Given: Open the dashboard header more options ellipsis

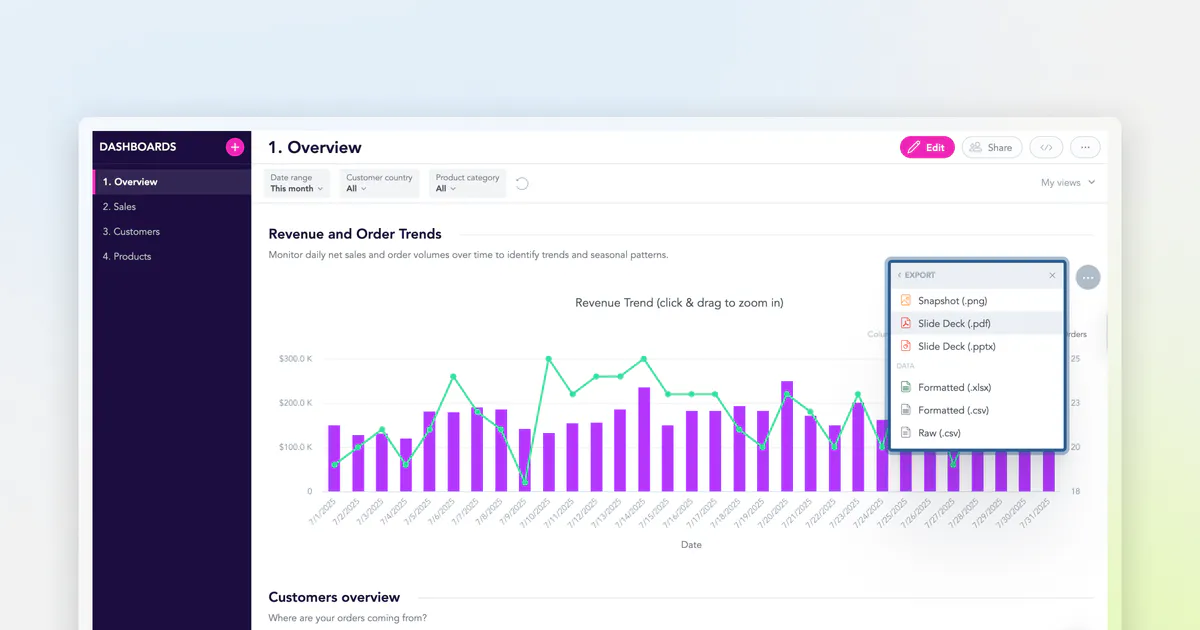Looking at the screenshot, I should 1085,147.
